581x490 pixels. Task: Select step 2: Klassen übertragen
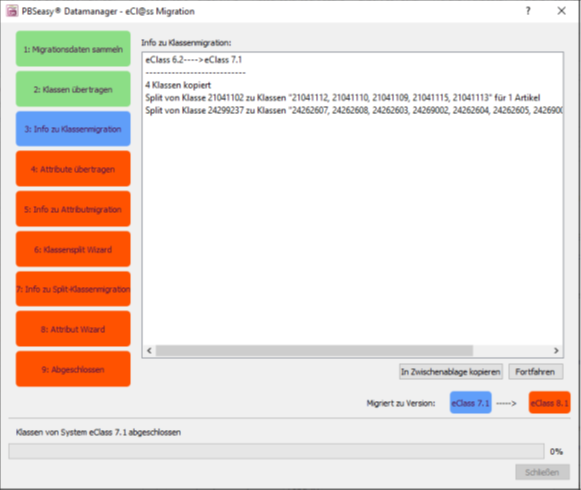pyautogui.click(x=73, y=89)
